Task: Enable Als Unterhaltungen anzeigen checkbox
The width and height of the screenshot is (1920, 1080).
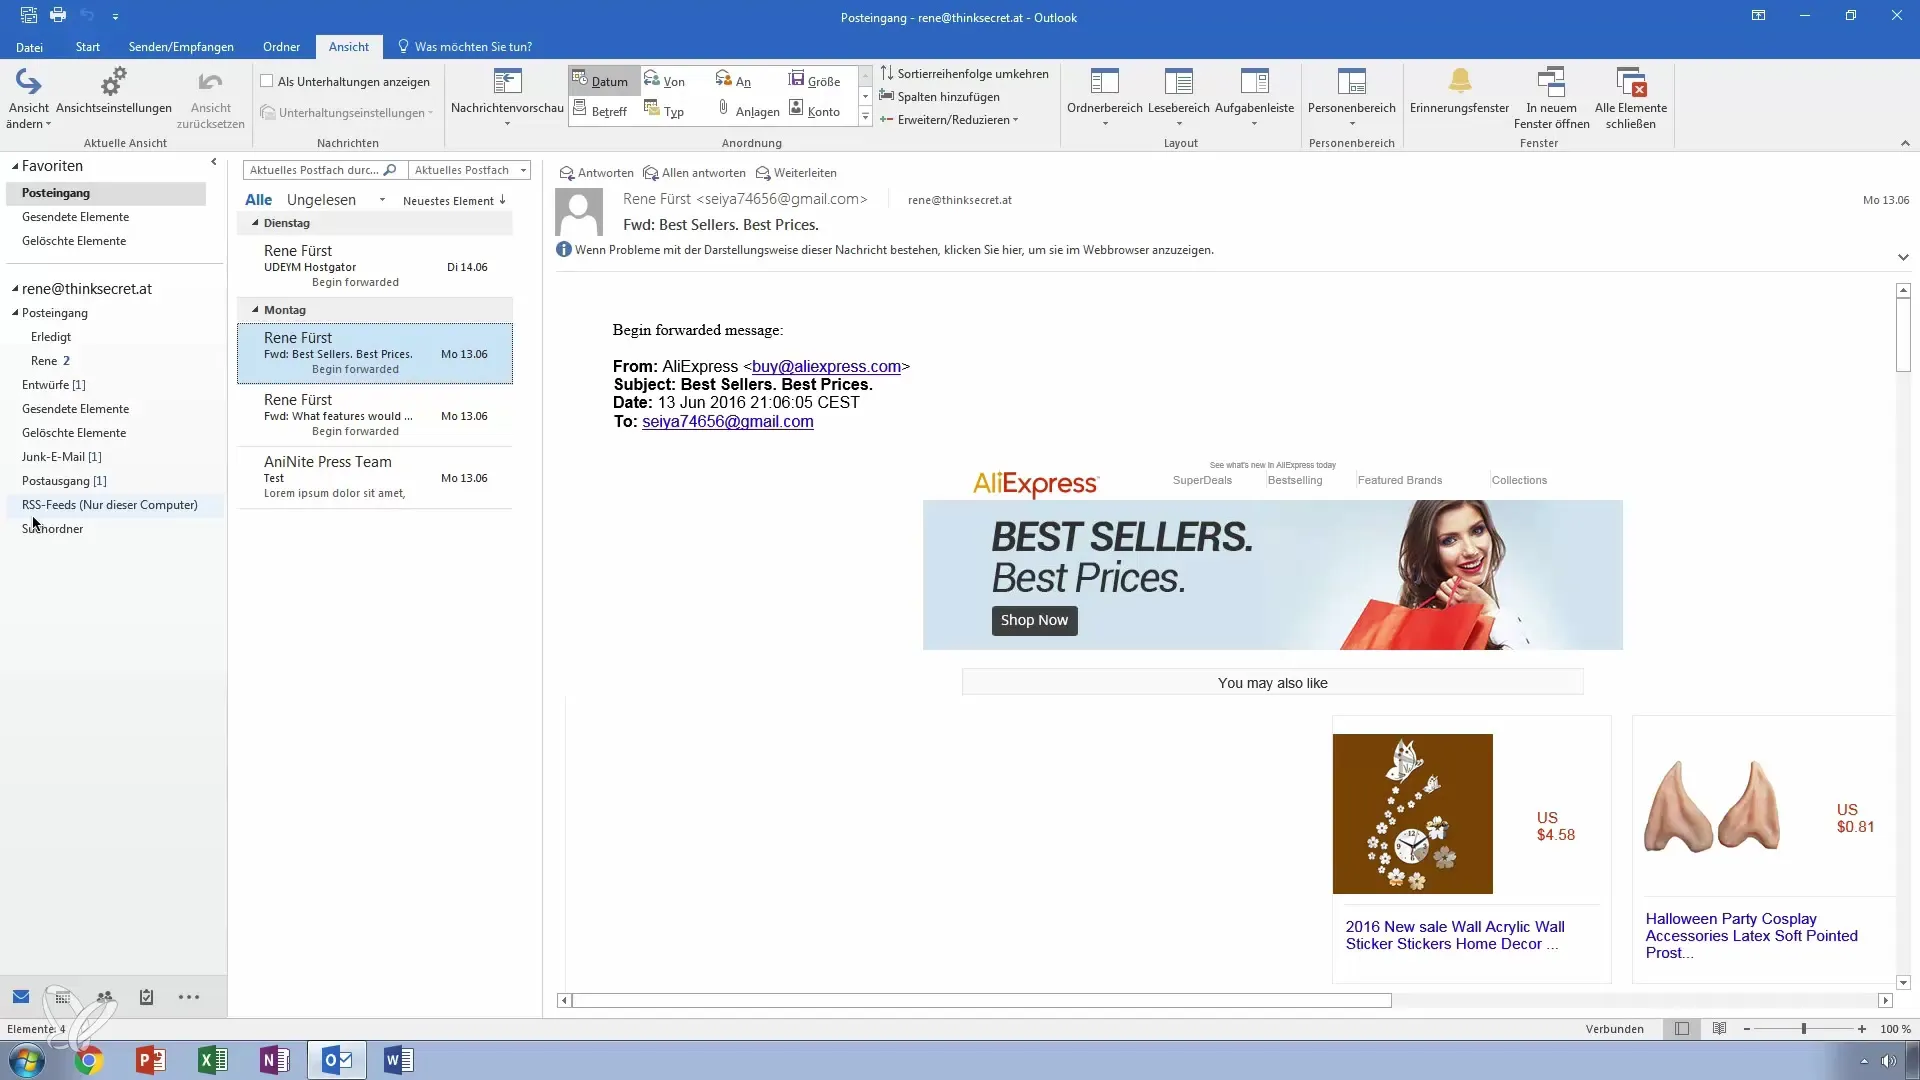Action: tap(267, 81)
